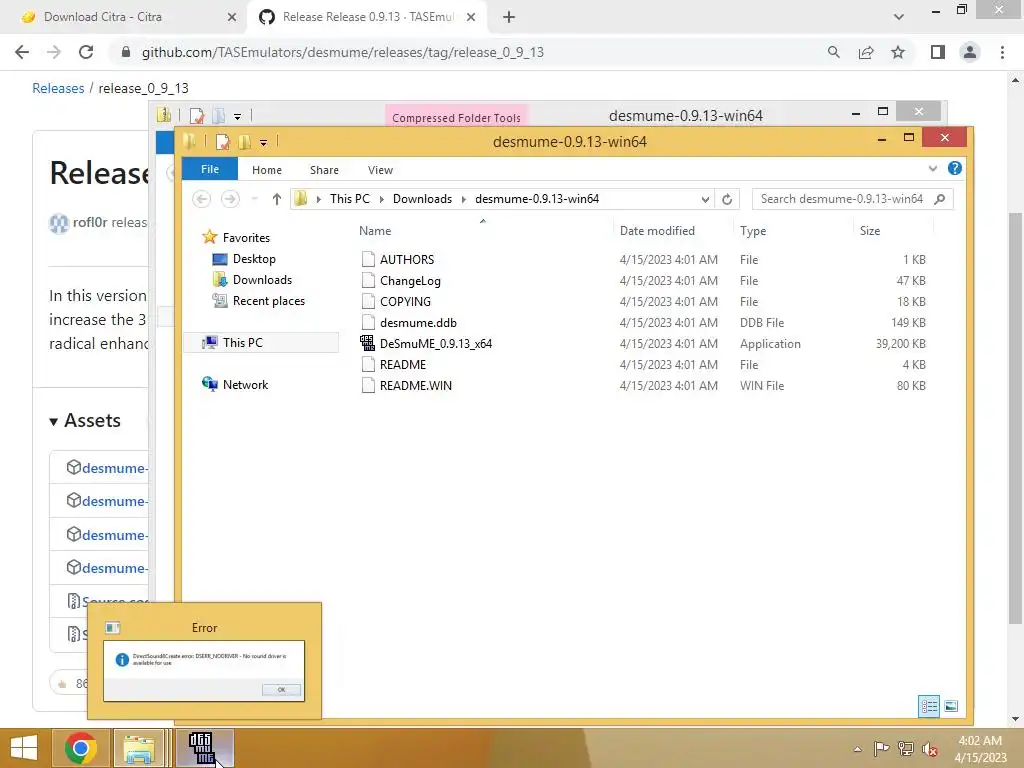Screen dimensions: 1024x768
Task: Select the ChangeLog file
Action: click(410, 281)
